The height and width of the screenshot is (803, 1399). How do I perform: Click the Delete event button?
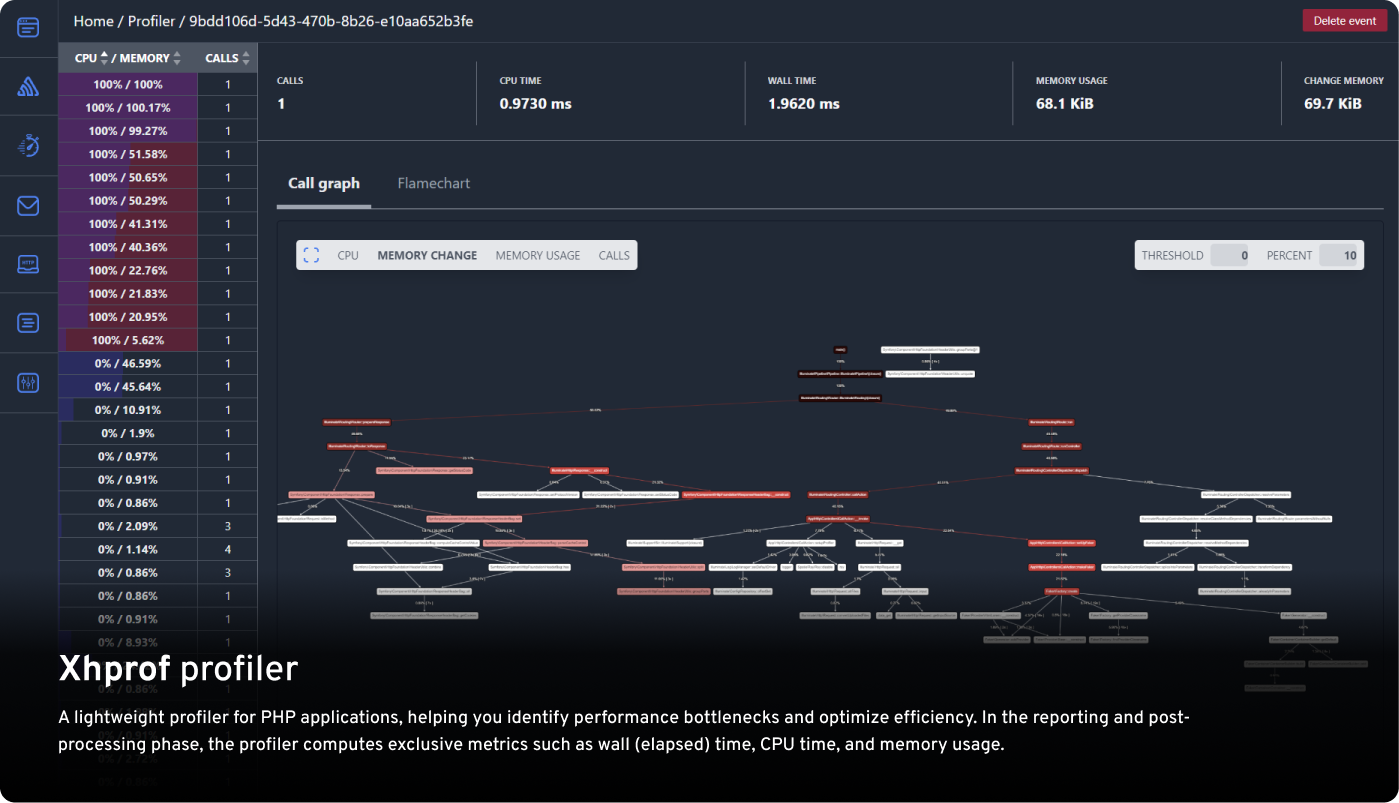pyautogui.click(x=1344, y=20)
